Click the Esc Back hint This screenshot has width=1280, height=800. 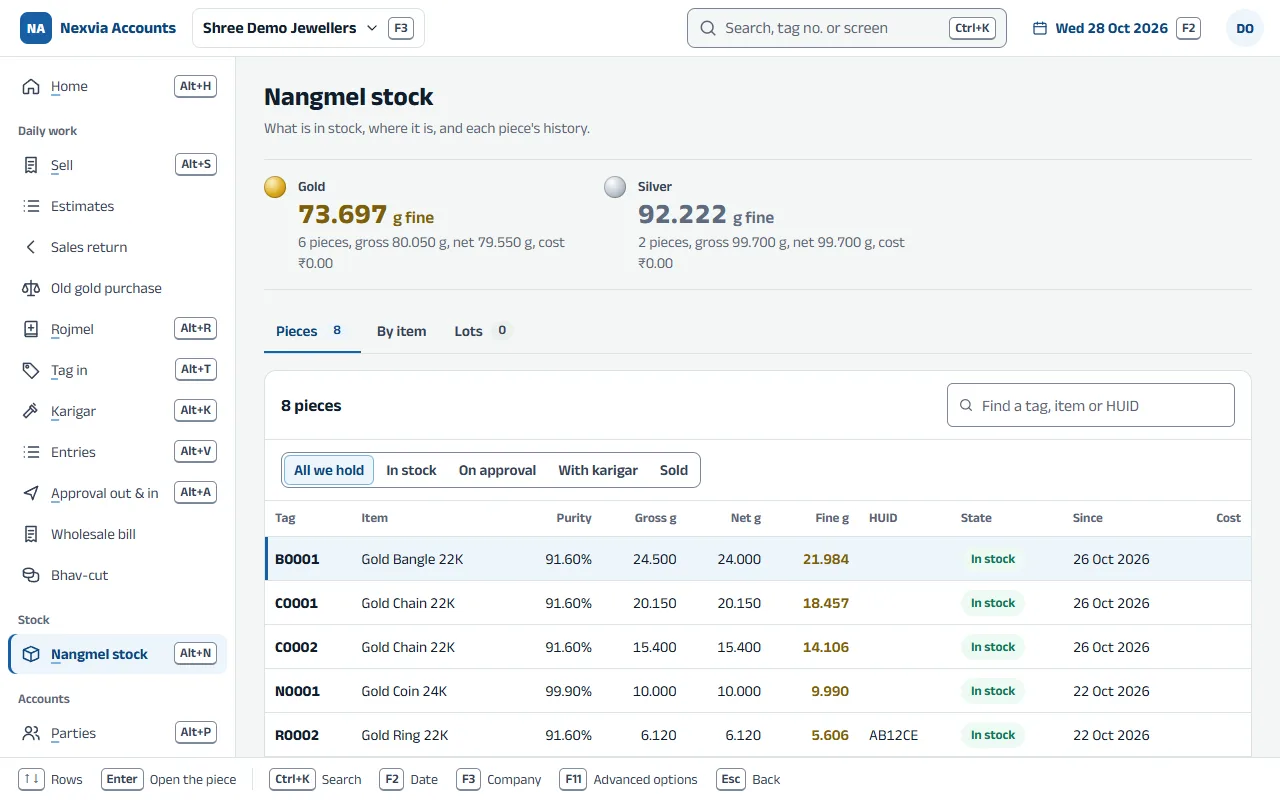point(748,779)
